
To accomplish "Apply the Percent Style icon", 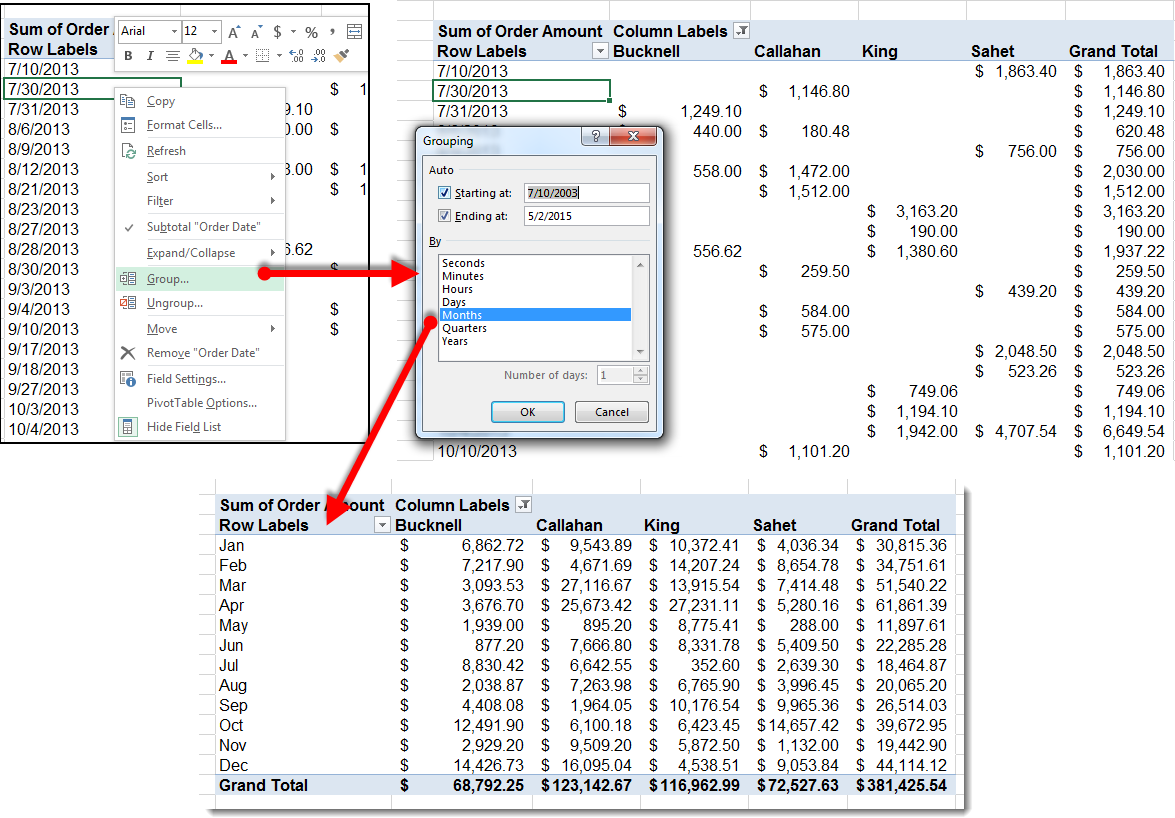I will [311, 33].
